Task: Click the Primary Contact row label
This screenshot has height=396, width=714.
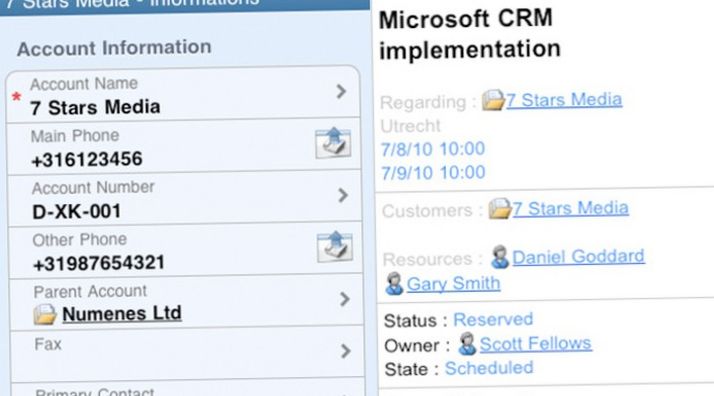Action: pyautogui.click(x=95, y=392)
